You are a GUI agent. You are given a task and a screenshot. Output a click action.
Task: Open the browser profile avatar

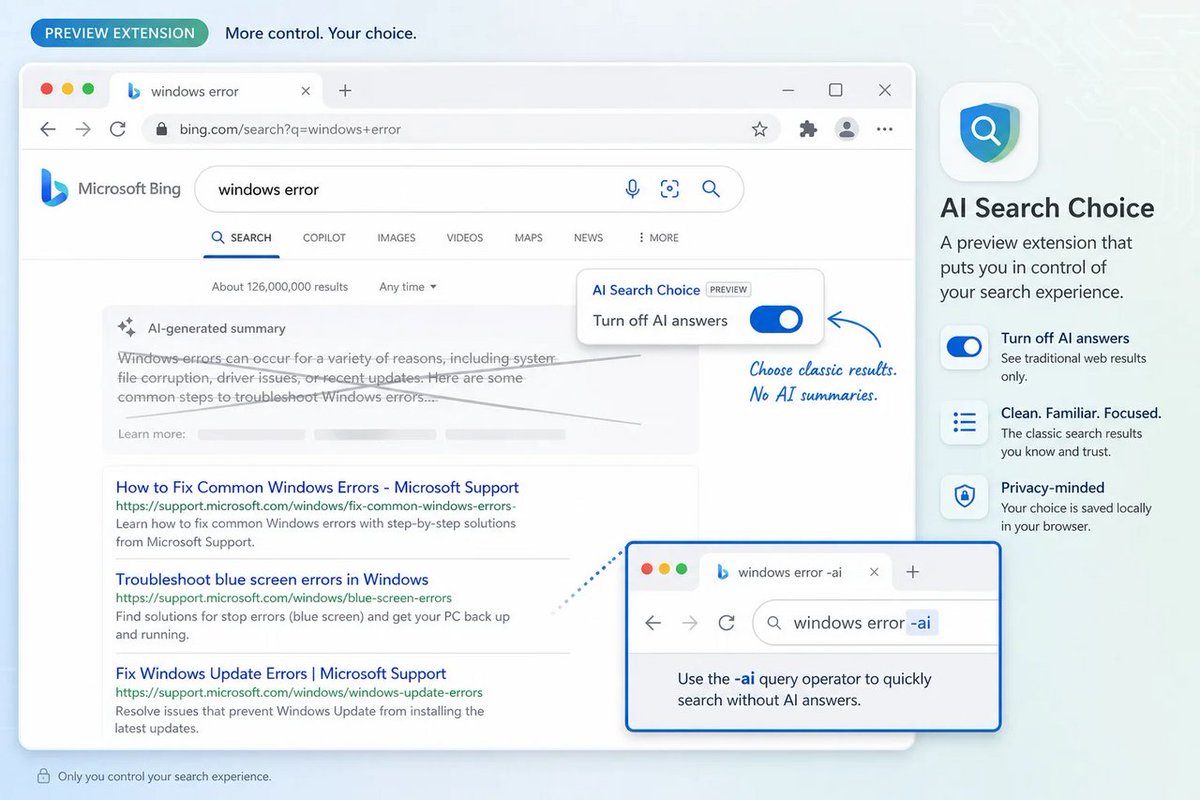pyautogui.click(x=847, y=129)
